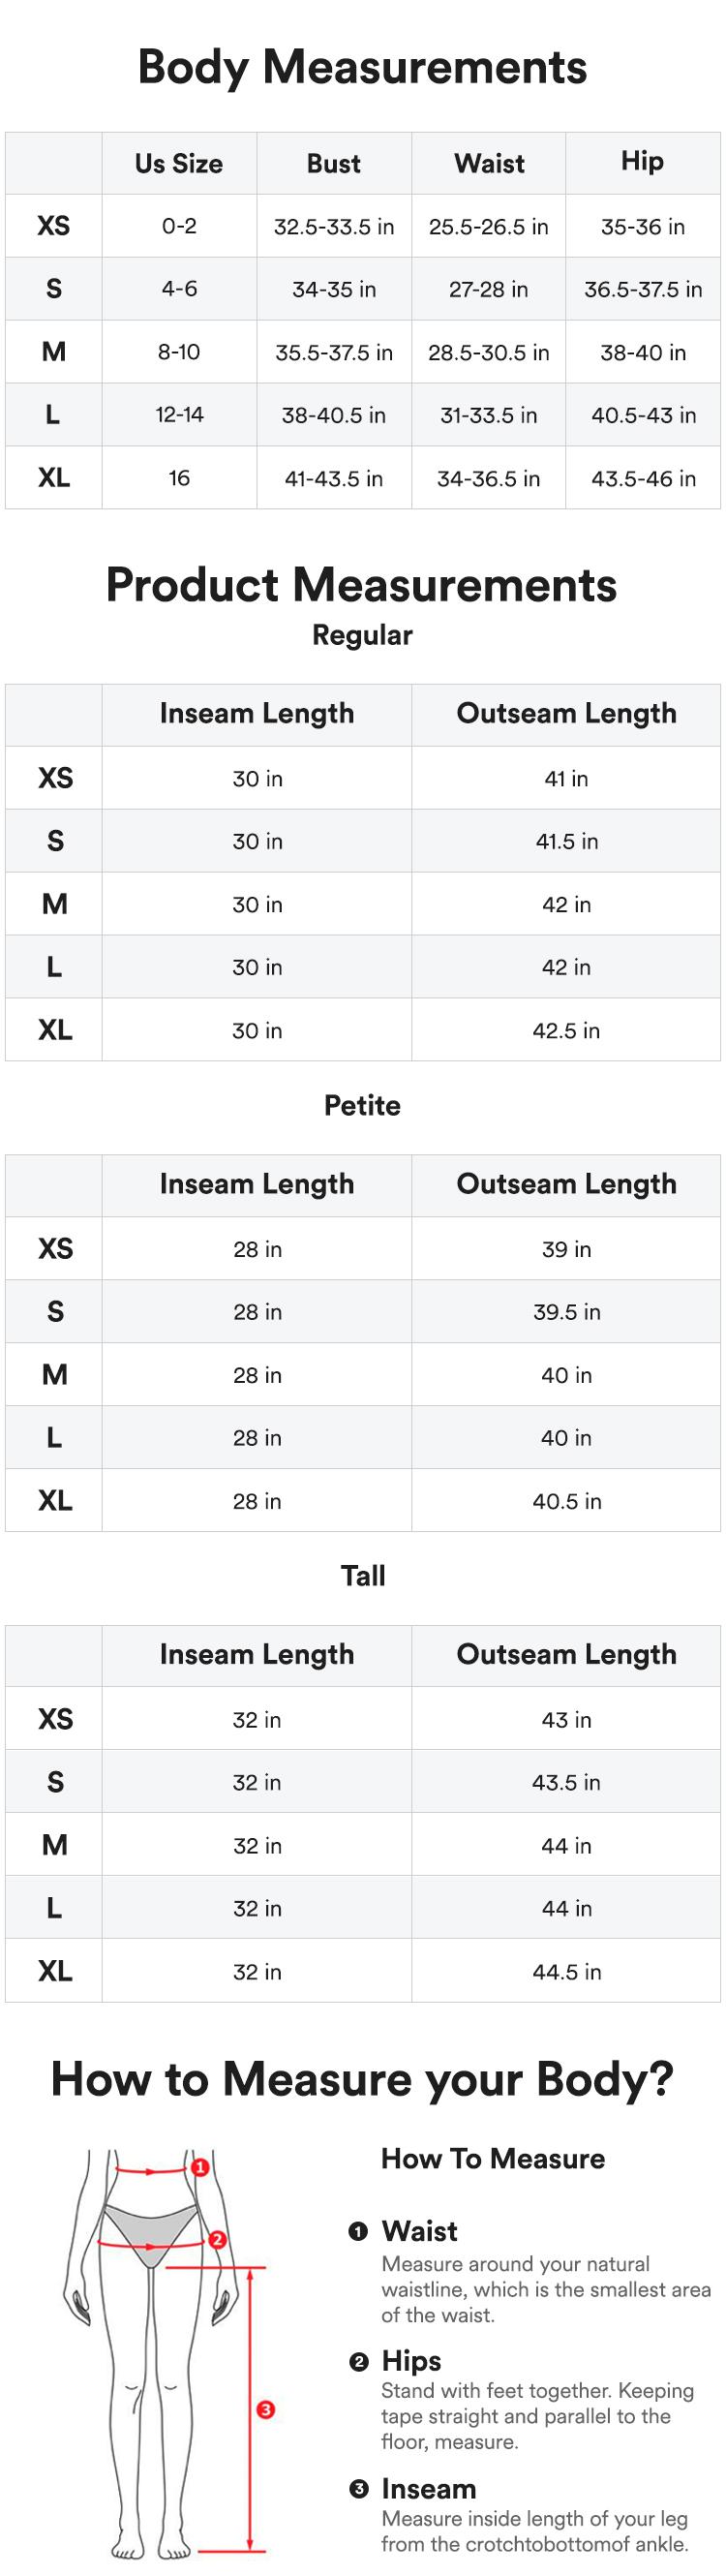Click the Hip column header
726x2576 pixels.
(642, 161)
